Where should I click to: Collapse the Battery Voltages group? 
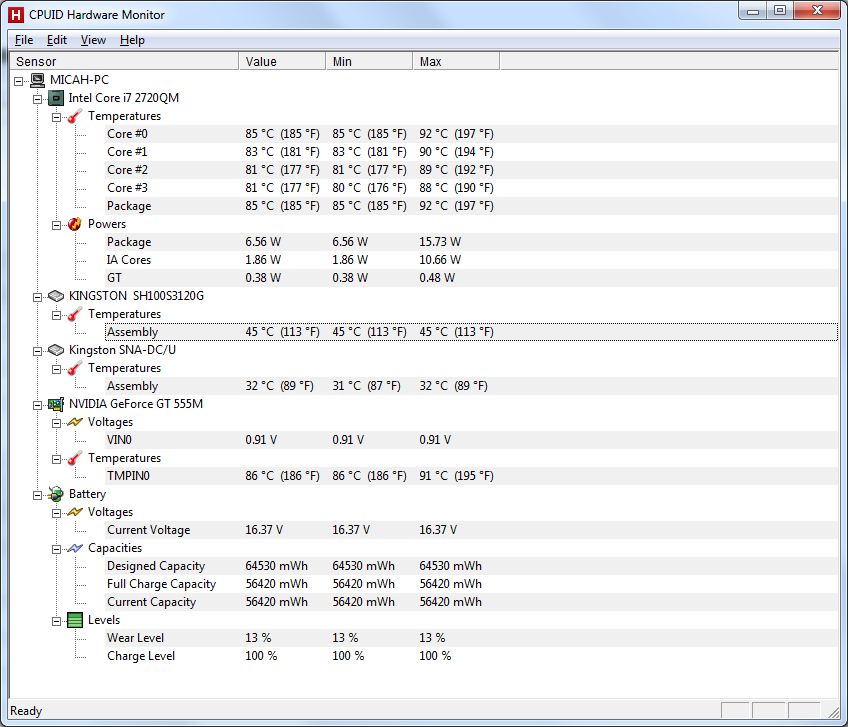(x=56, y=513)
